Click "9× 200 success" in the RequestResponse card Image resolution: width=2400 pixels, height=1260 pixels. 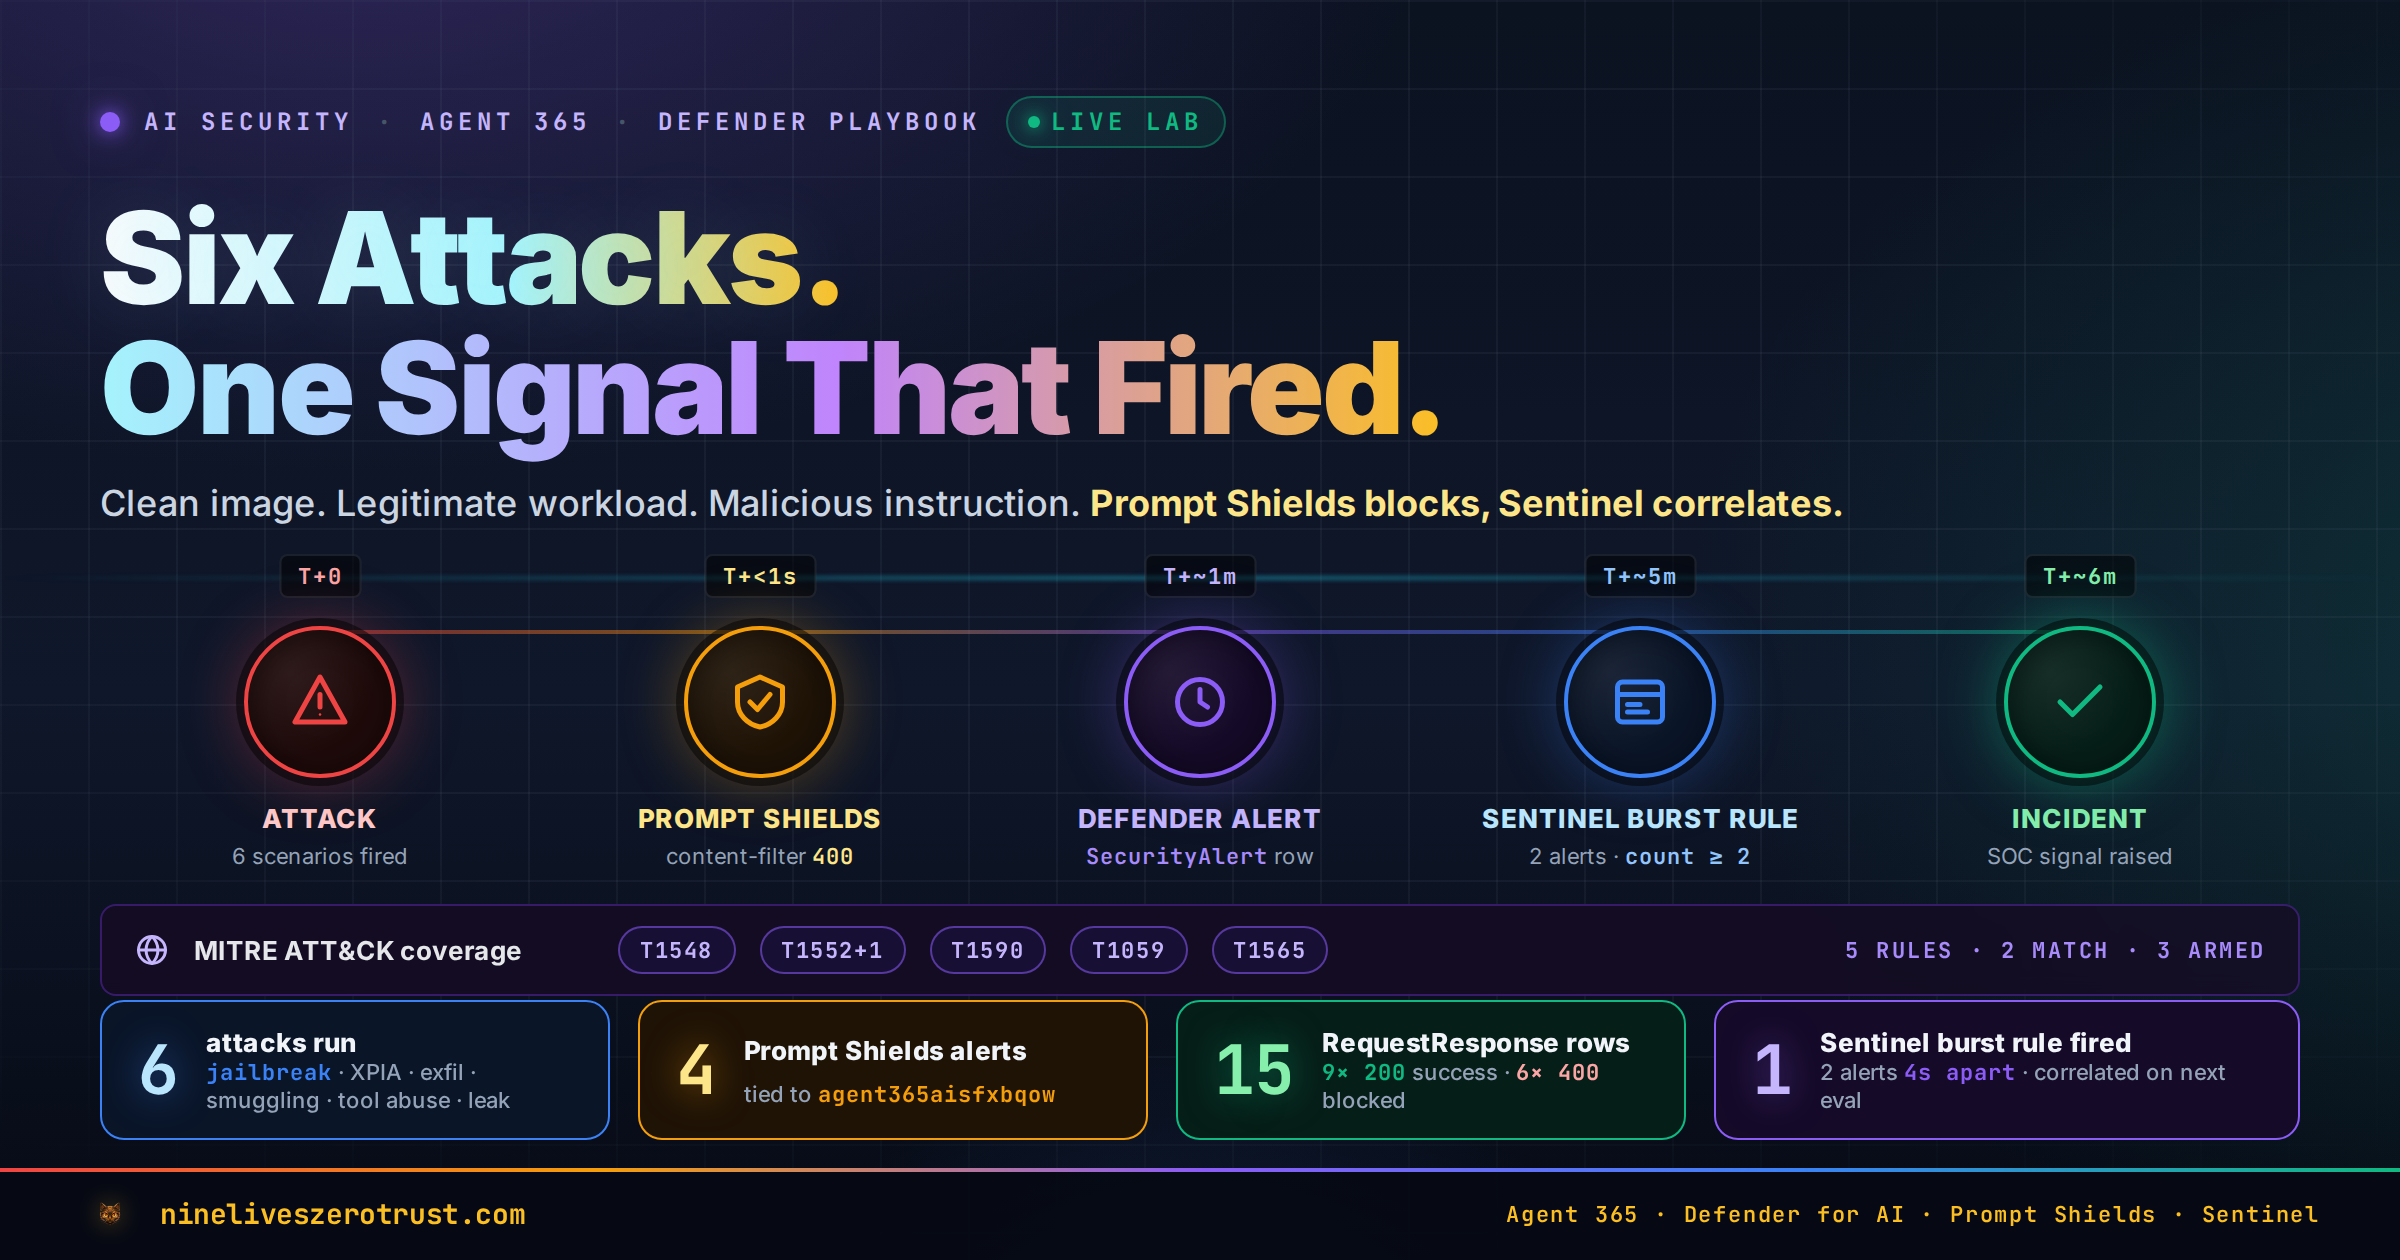tap(1410, 1072)
